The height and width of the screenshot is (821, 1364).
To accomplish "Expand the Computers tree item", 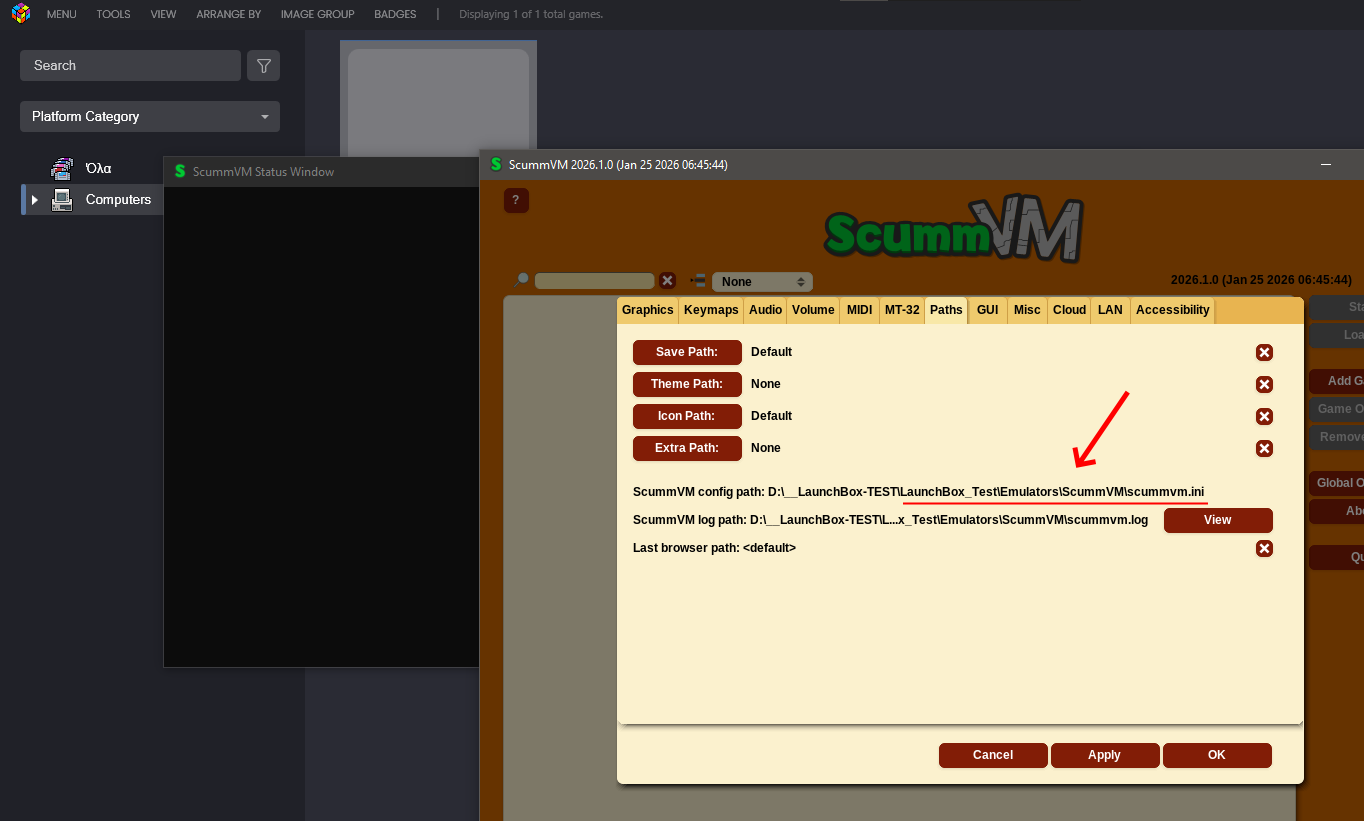I will tap(35, 200).
